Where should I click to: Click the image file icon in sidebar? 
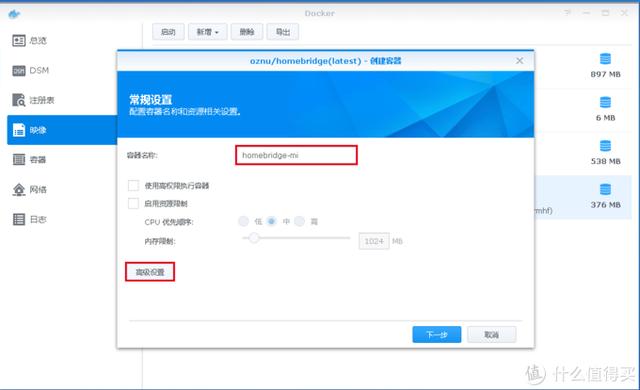click(19, 130)
